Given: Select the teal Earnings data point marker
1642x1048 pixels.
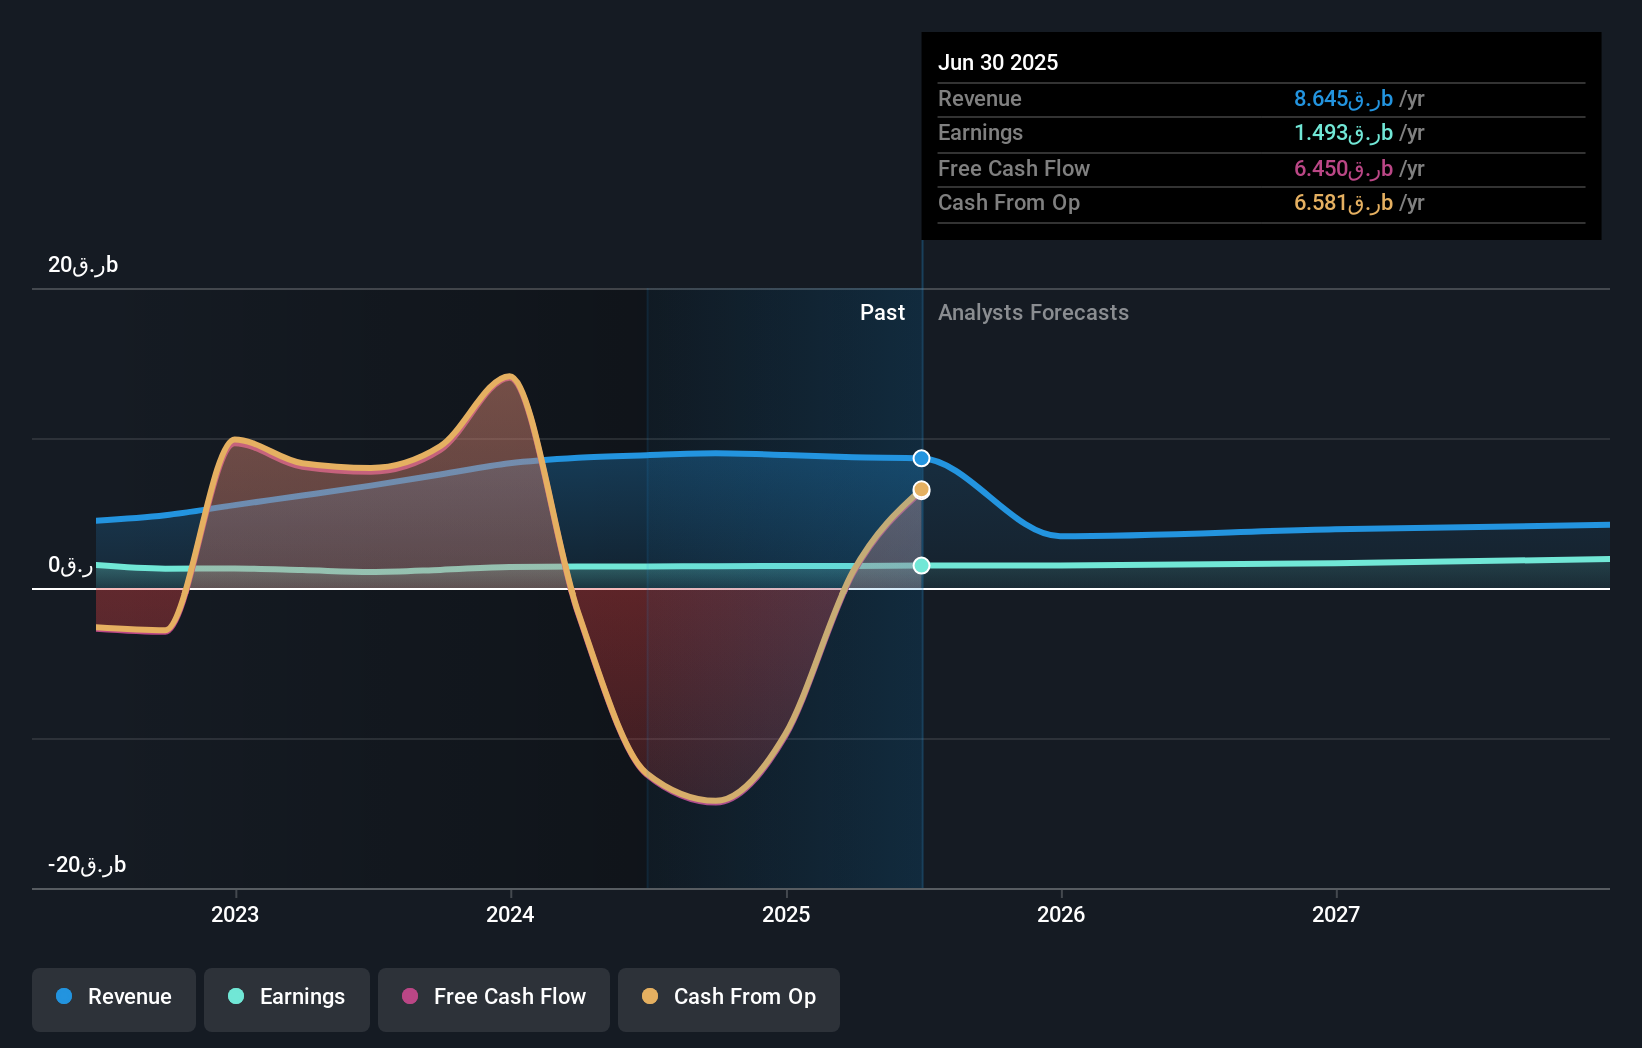Looking at the screenshot, I should pos(921,566).
